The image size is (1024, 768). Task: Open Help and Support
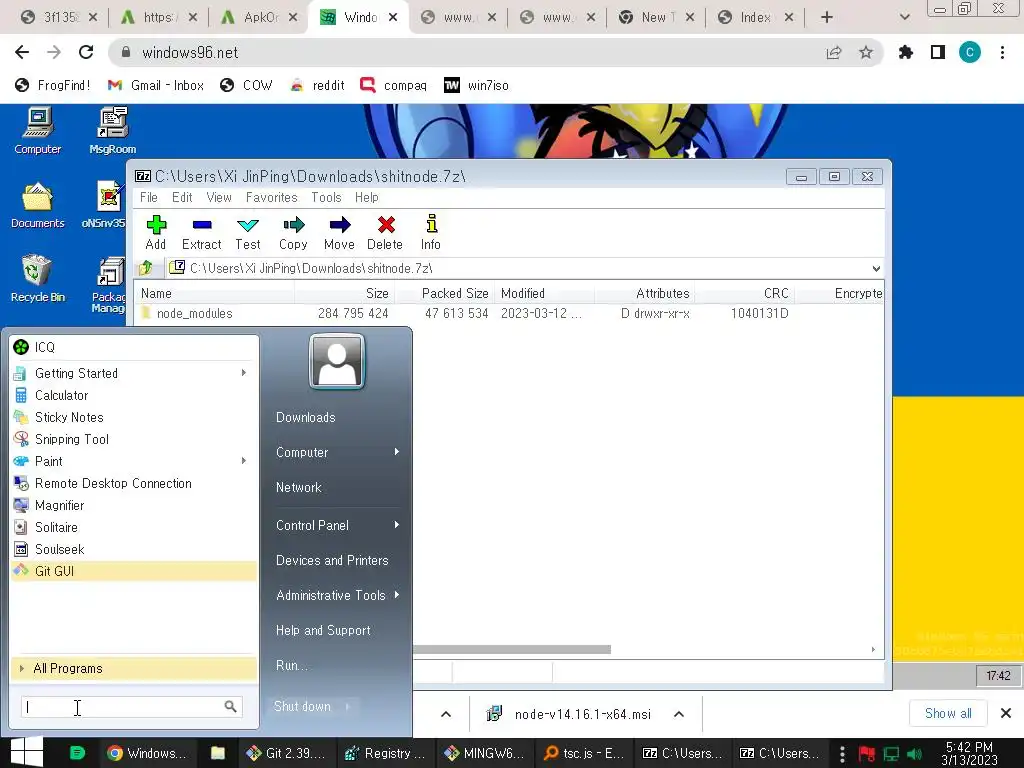pyautogui.click(x=323, y=630)
